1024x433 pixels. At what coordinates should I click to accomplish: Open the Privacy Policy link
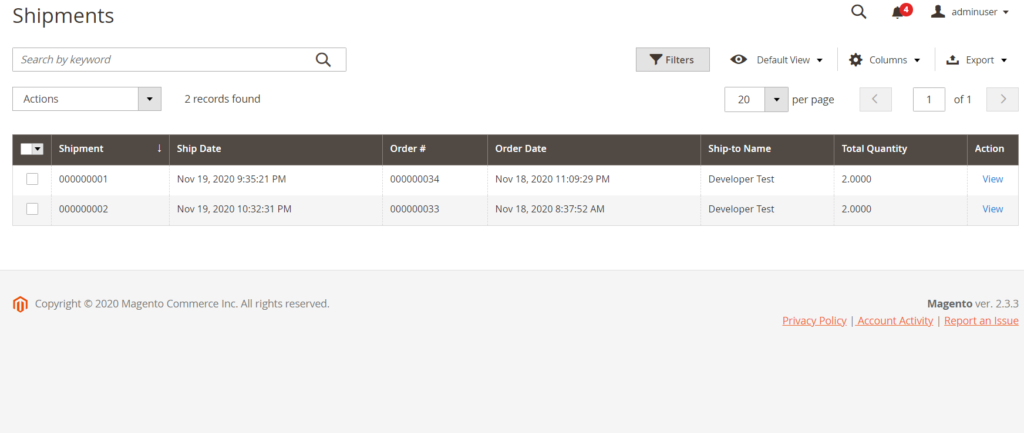click(814, 321)
